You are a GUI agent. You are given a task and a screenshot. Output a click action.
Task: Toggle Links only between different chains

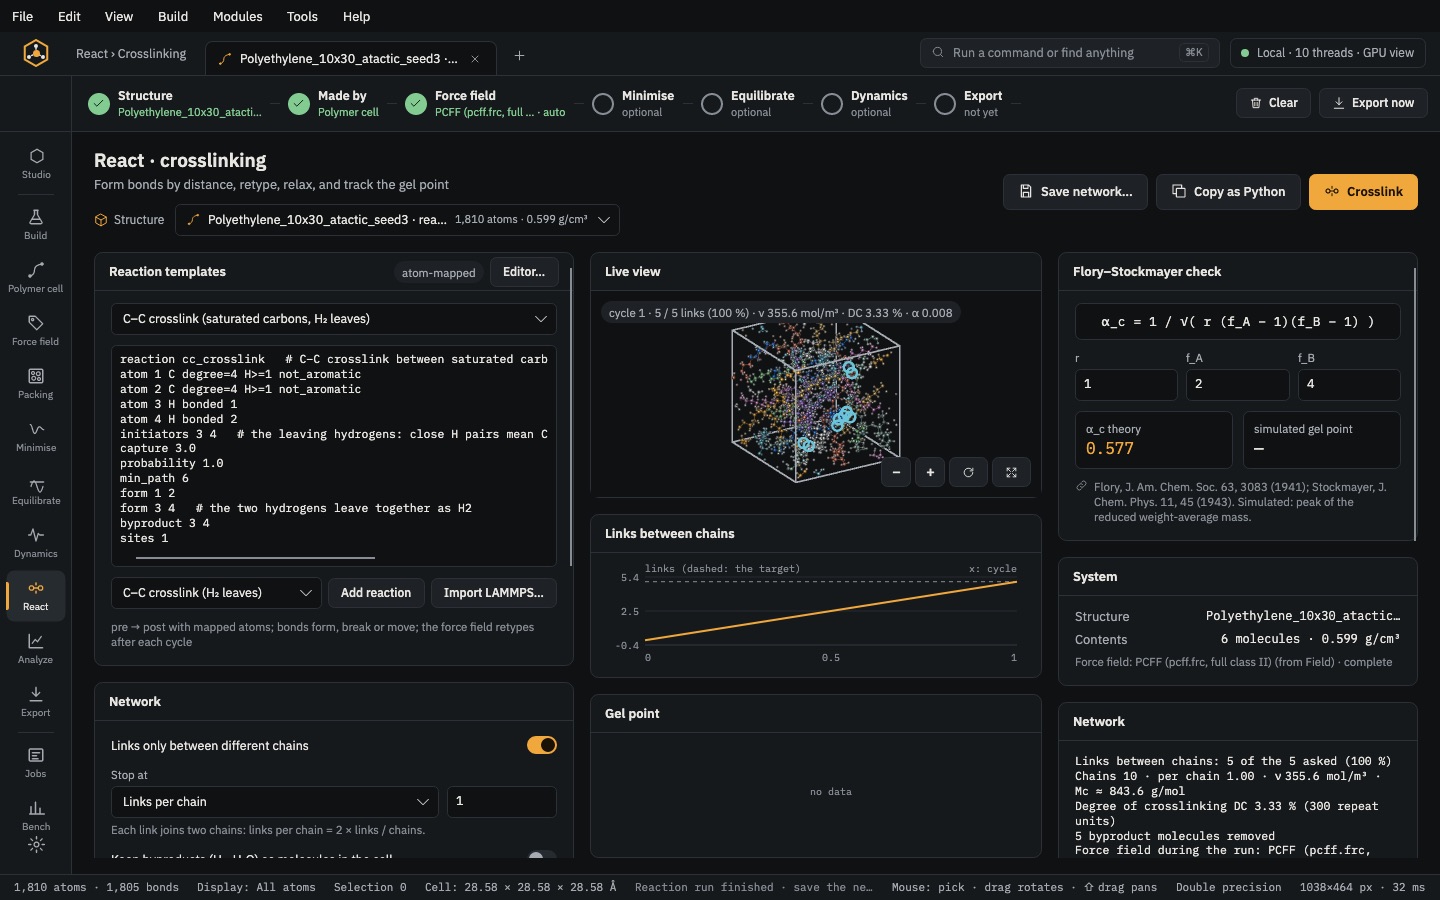pyautogui.click(x=542, y=745)
